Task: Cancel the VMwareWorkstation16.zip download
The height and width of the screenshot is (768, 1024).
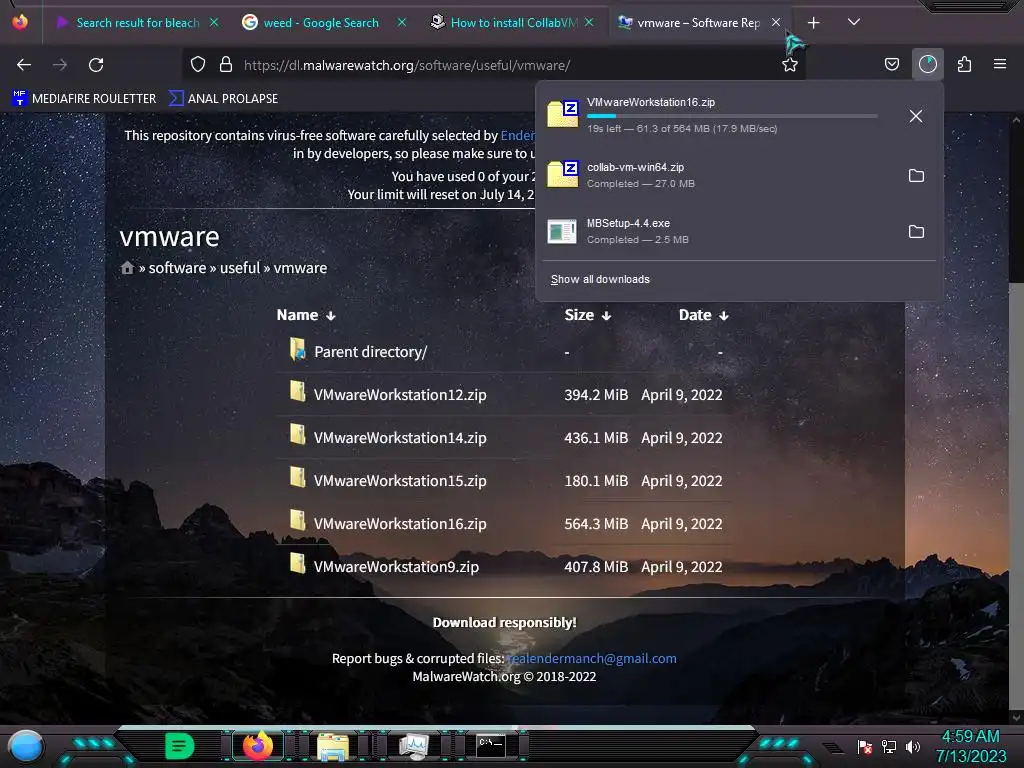Action: click(916, 116)
